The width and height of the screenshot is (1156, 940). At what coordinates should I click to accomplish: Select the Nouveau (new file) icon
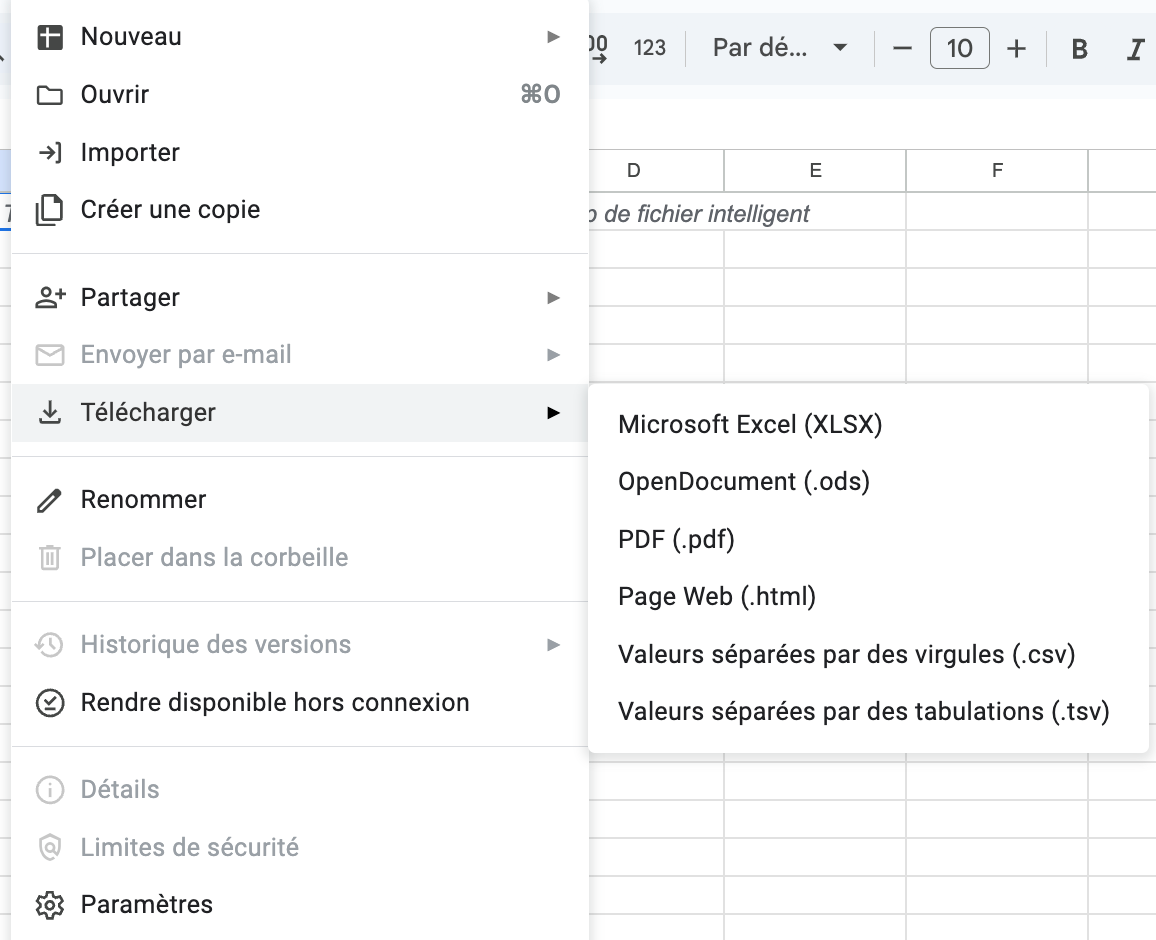click(48, 36)
